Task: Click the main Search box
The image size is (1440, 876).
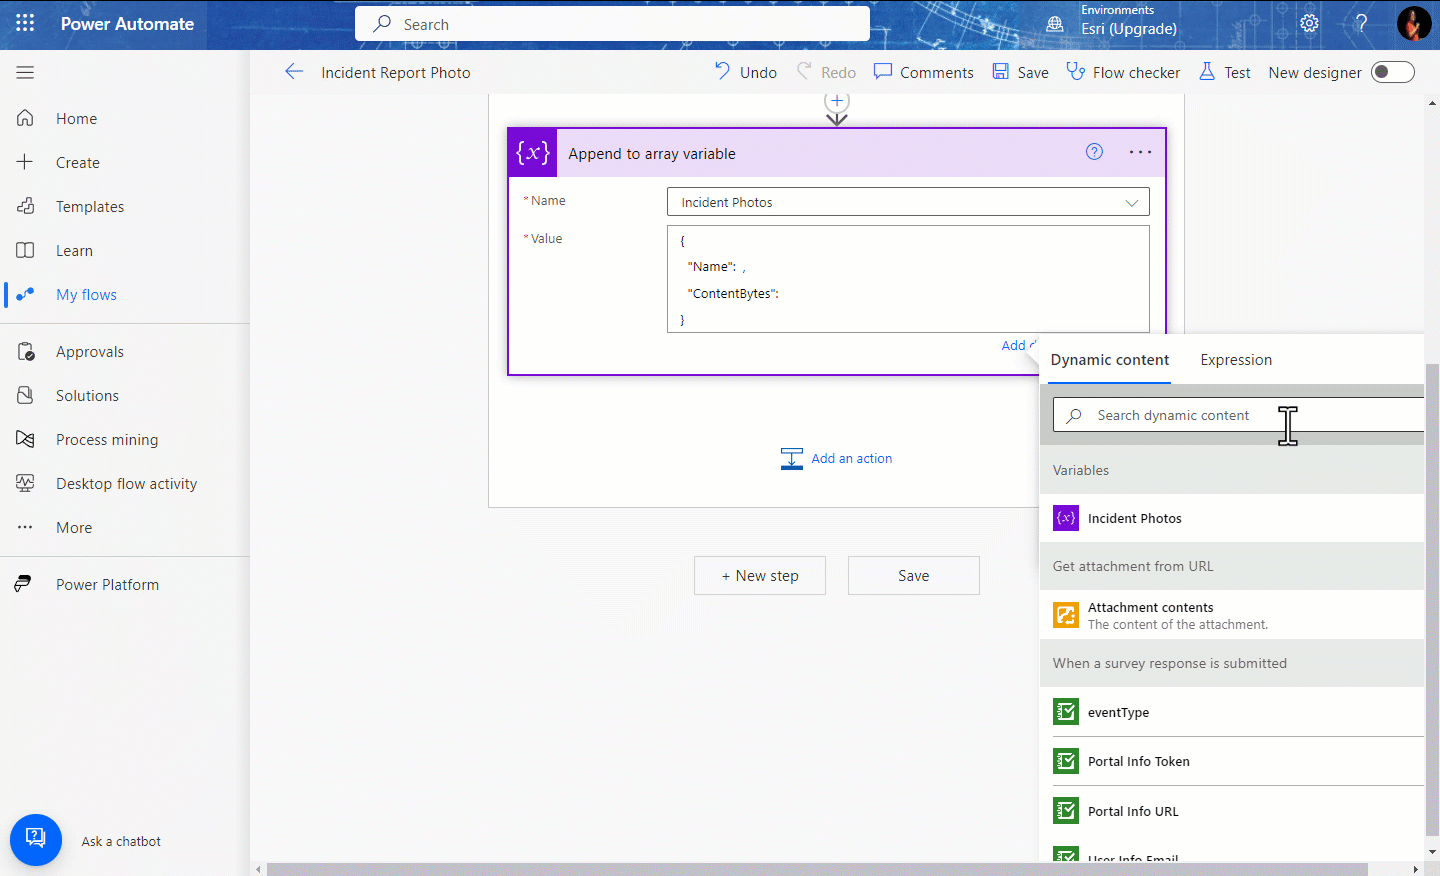Action: click(612, 24)
